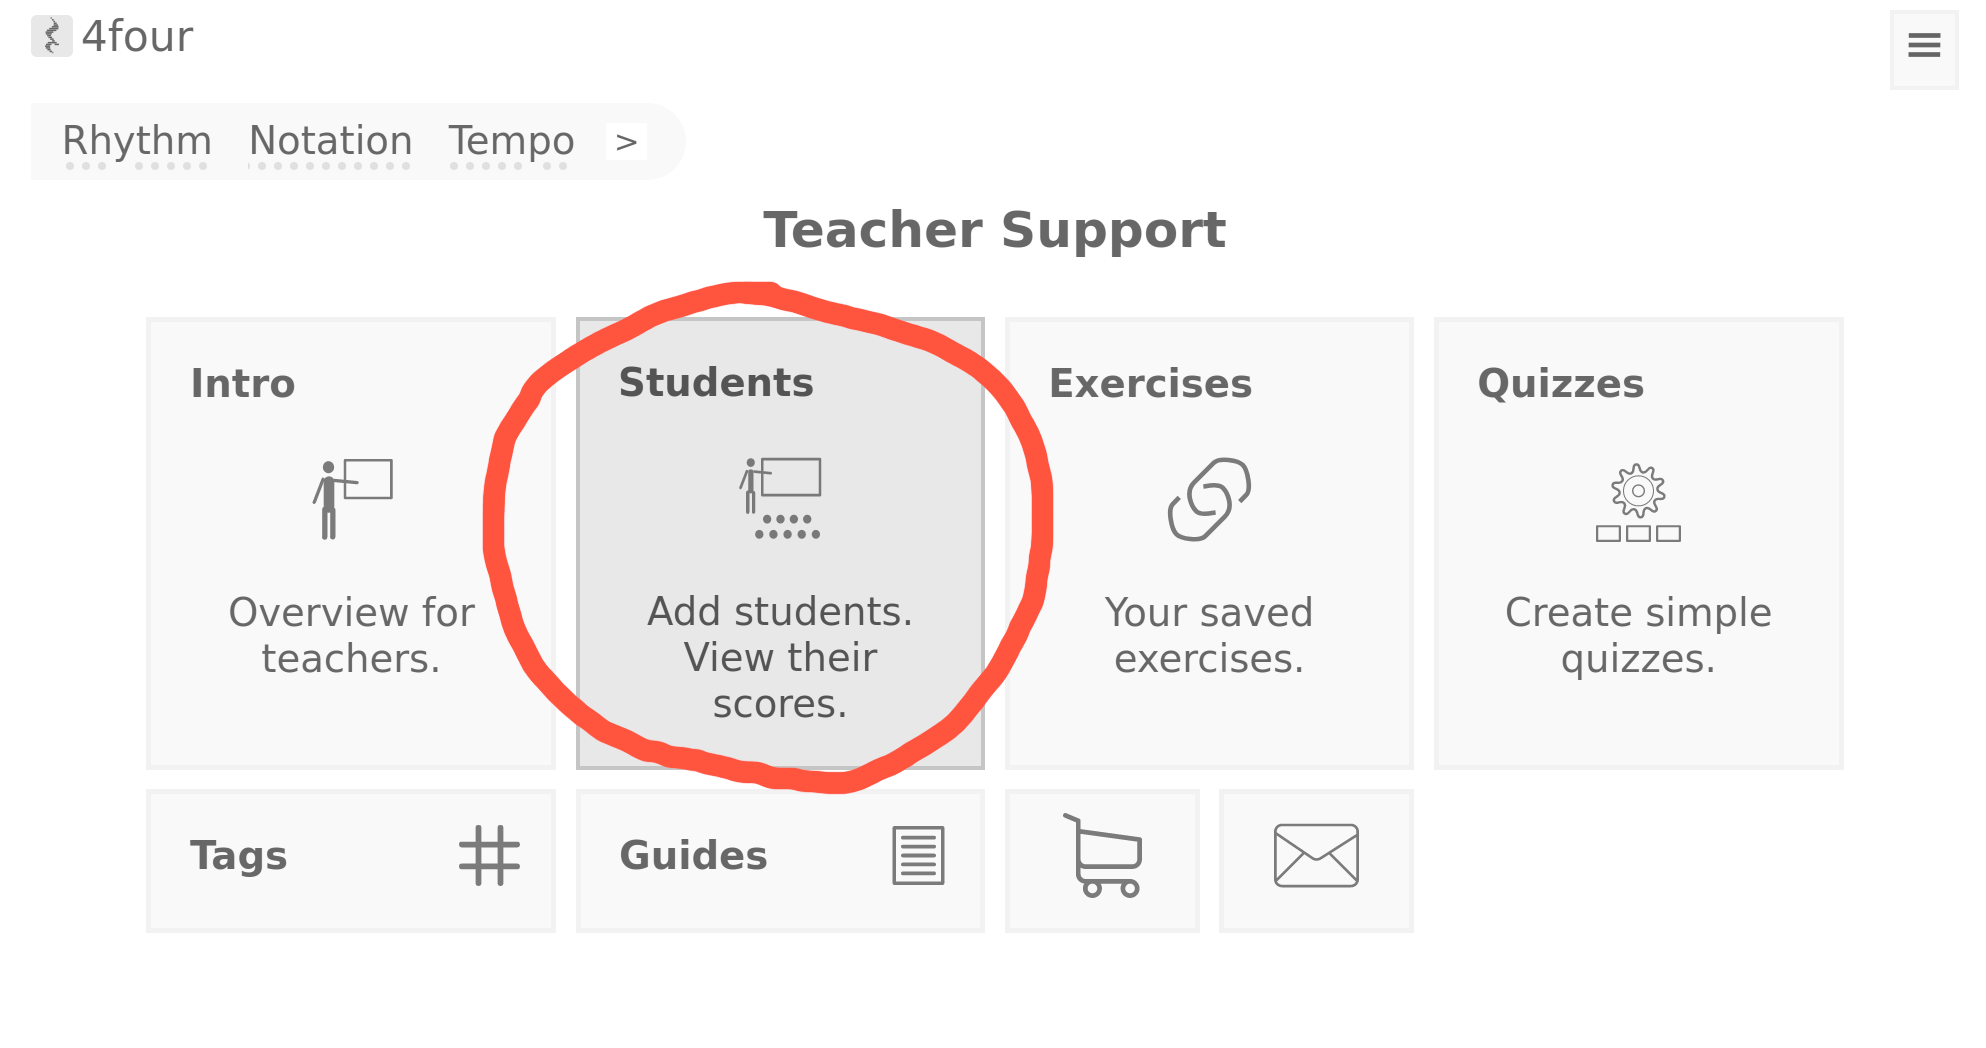Click the Teacher Support heading
1986x1048 pixels.
(994, 230)
